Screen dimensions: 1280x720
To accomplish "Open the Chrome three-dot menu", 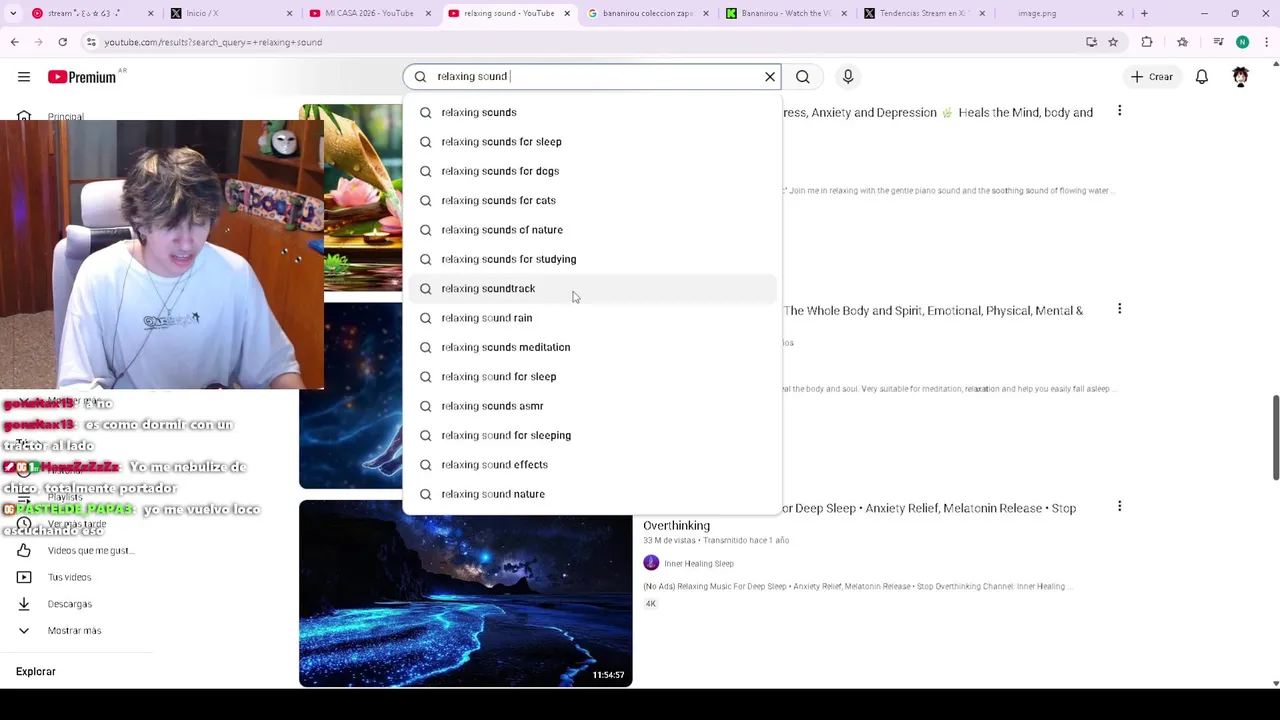I will [x=1267, y=42].
